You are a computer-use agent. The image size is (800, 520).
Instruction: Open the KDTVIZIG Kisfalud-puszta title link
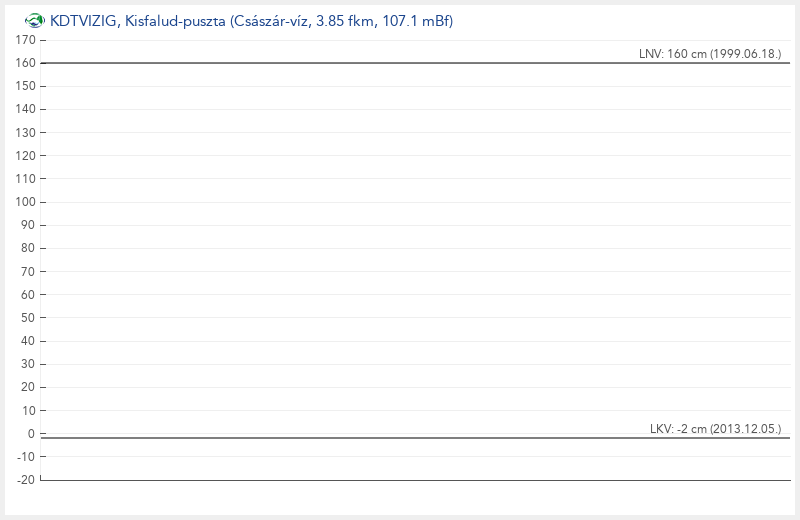click(252, 21)
